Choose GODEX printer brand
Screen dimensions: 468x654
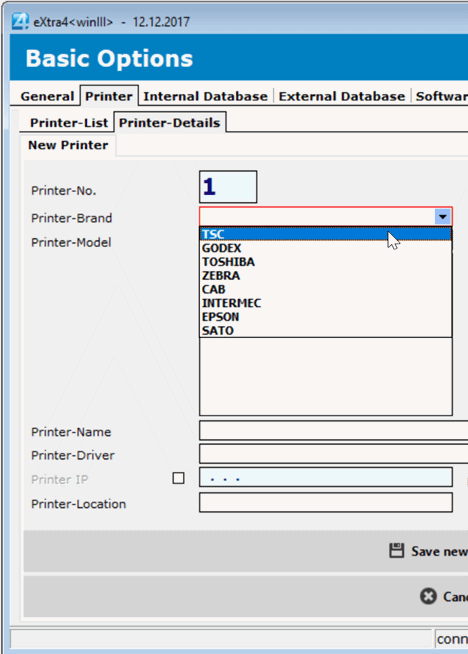[325, 248]
